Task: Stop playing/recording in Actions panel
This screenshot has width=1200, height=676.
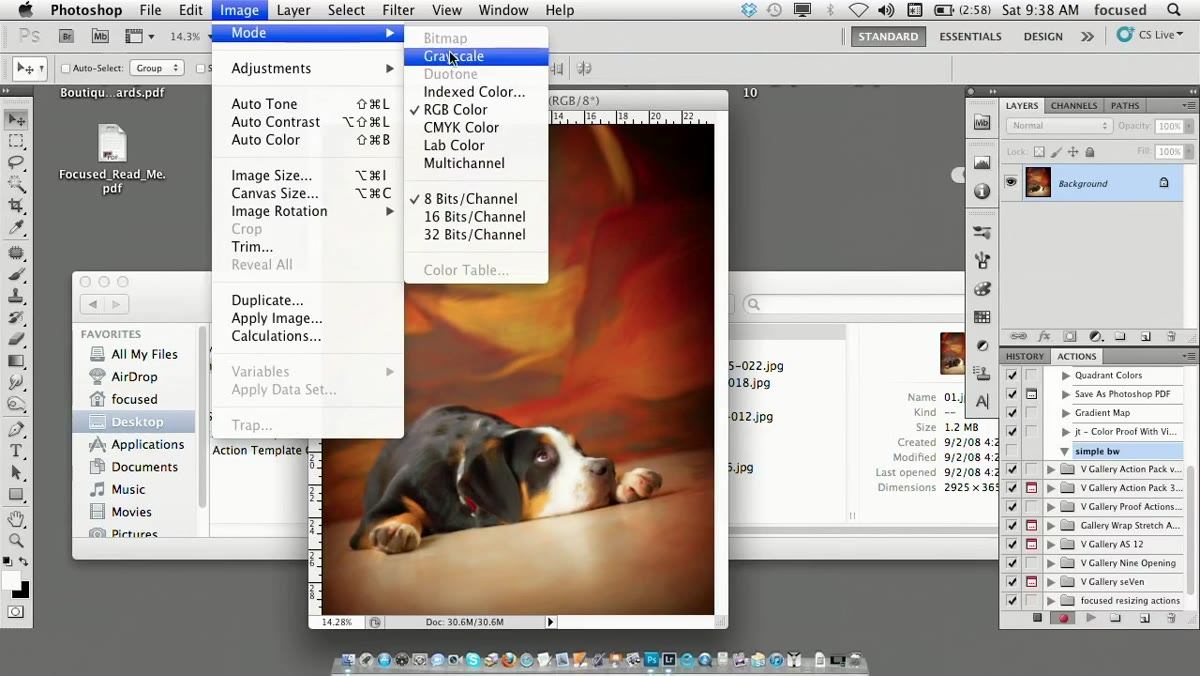Action: tap(1037, 619)
